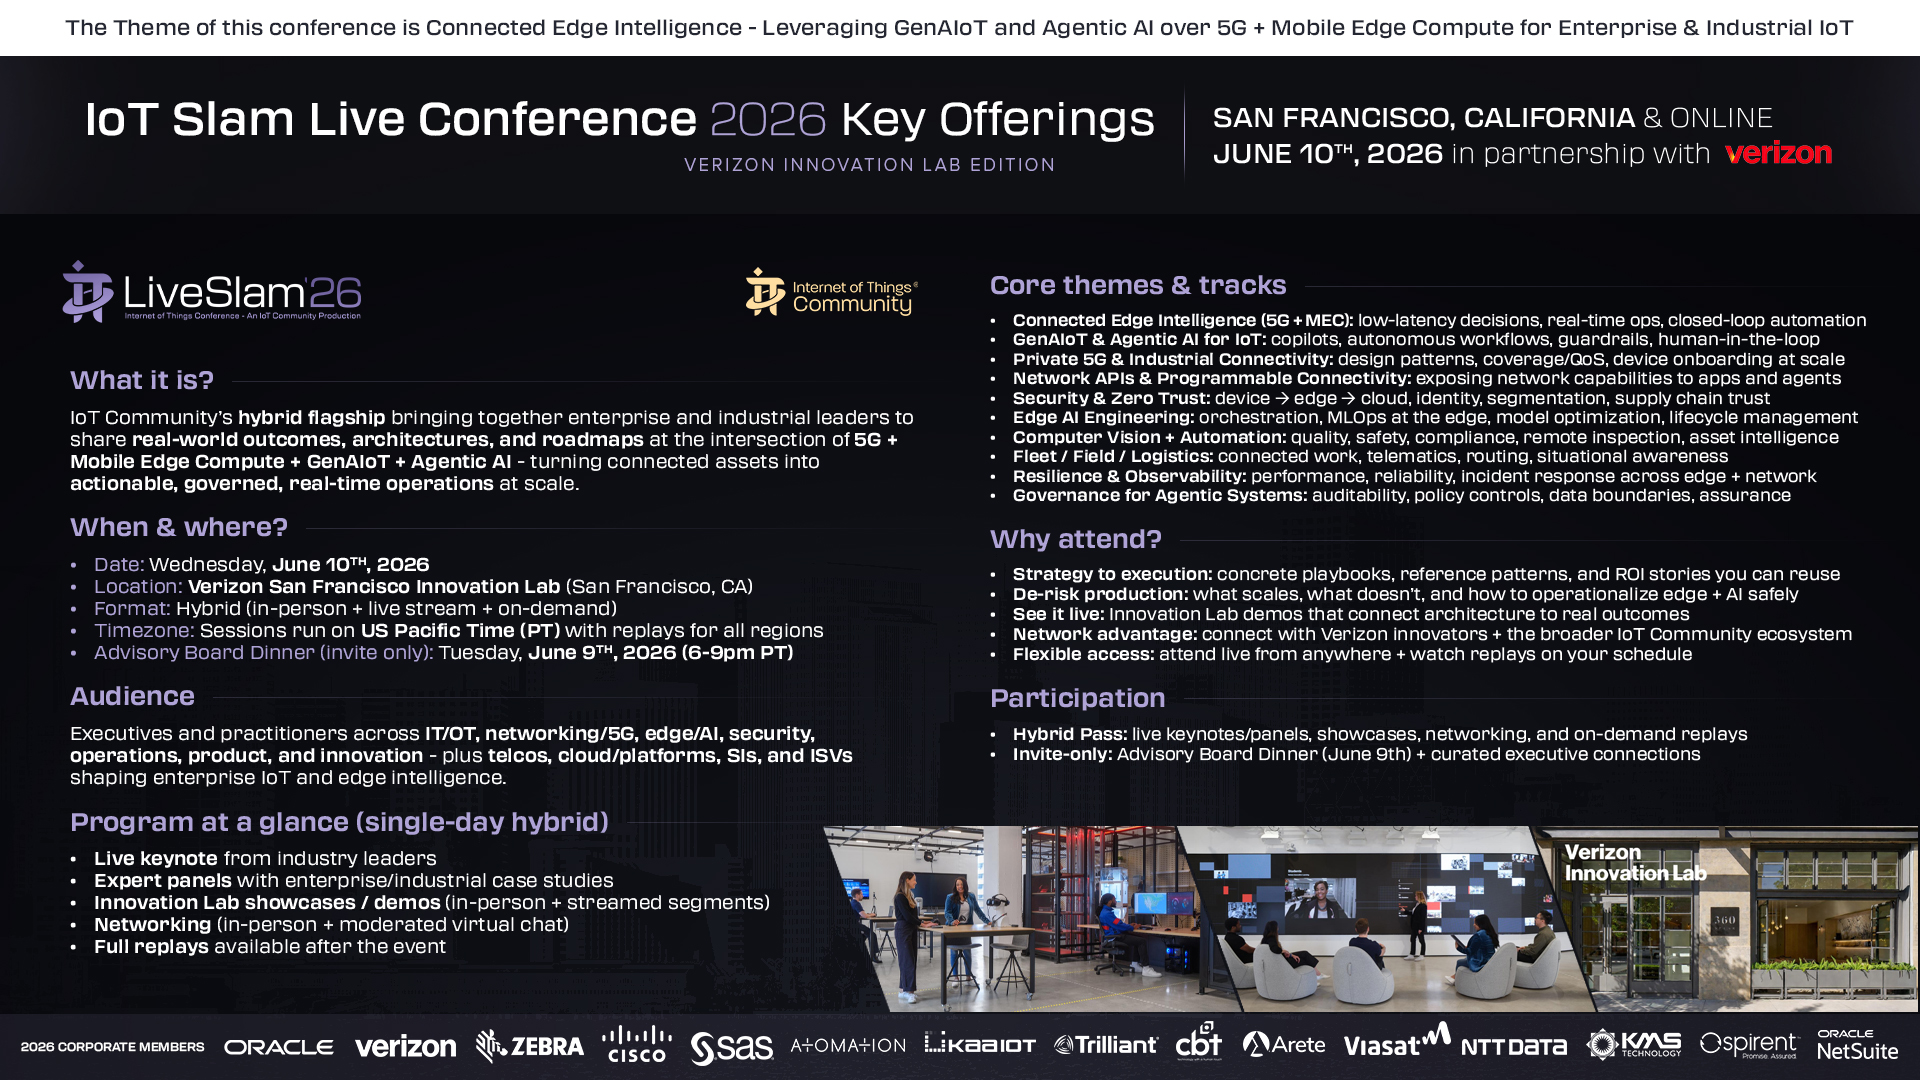Click the 'Core themes & tracks' heading

click(x=1137, y=285)
